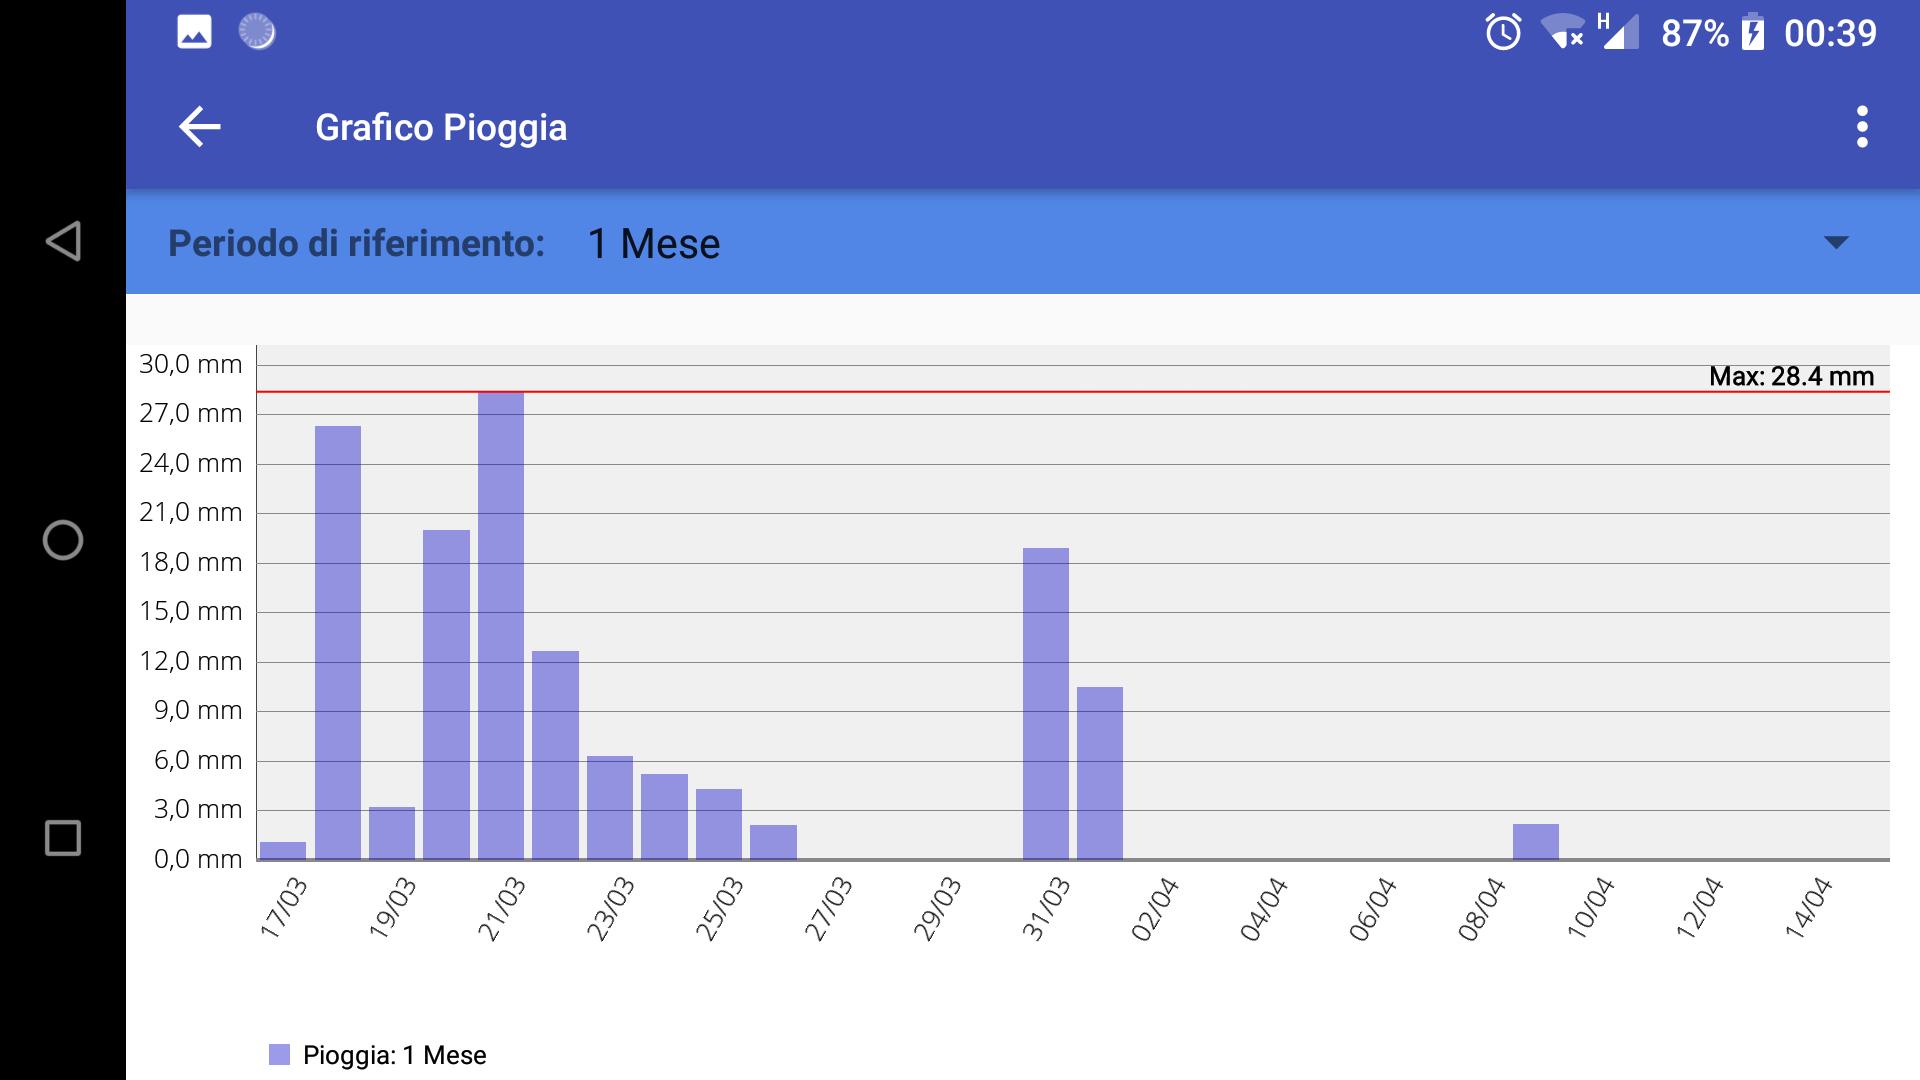Select the 31/03 rain bar

[x=1046, y=704]
